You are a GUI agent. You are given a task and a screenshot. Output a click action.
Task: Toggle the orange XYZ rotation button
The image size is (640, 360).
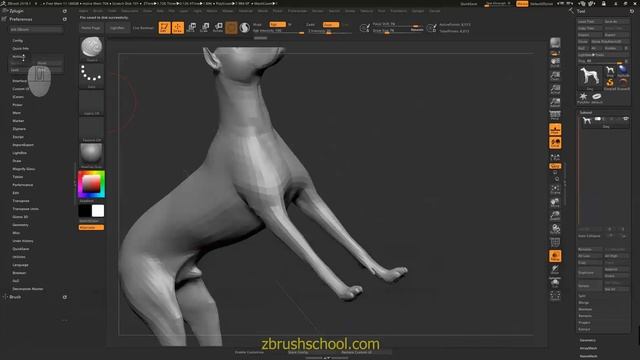pos(555,166)
